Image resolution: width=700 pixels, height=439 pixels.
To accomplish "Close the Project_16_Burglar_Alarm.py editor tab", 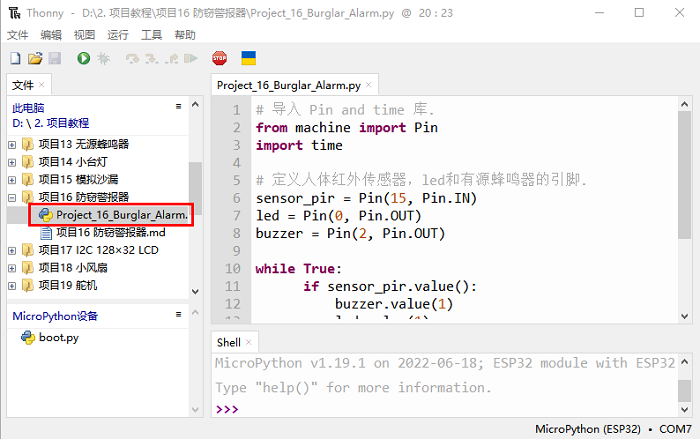I will [x=369, y=86].
